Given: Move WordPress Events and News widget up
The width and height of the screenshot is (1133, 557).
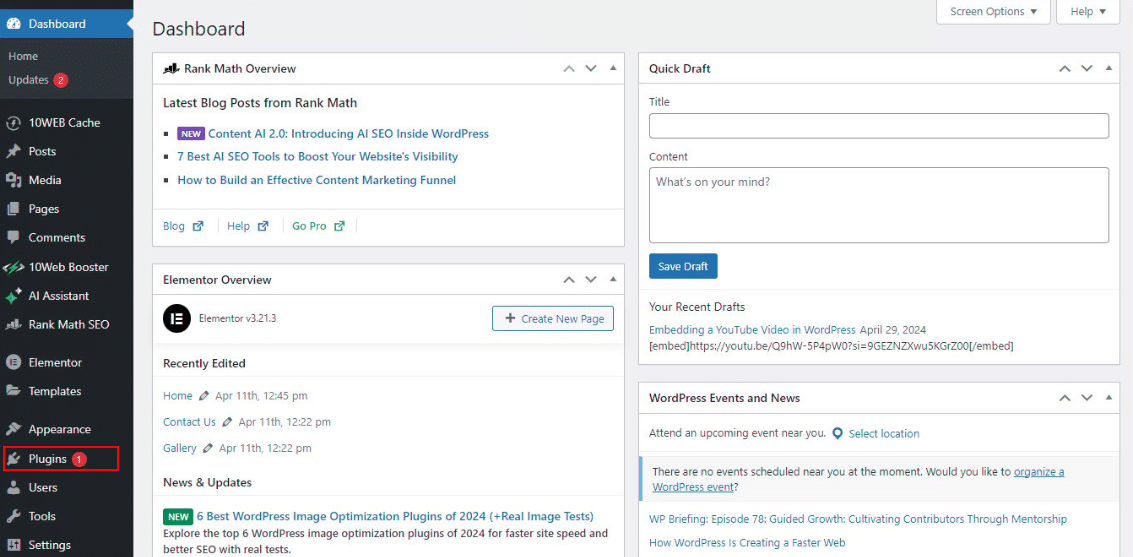Looking at the screenshot, I should [x=1064, y=398].
